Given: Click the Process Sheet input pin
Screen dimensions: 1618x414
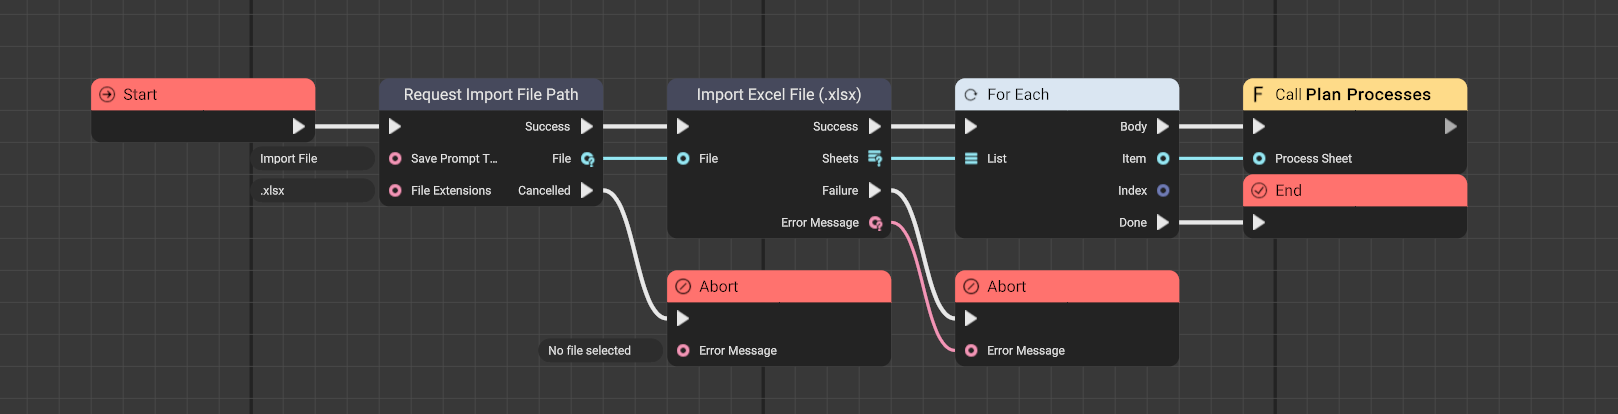Looking at the screenshot, I should point(1259,159).
